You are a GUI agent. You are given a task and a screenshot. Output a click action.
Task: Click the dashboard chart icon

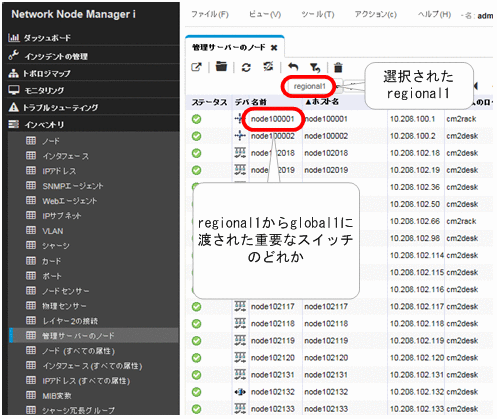14,38
